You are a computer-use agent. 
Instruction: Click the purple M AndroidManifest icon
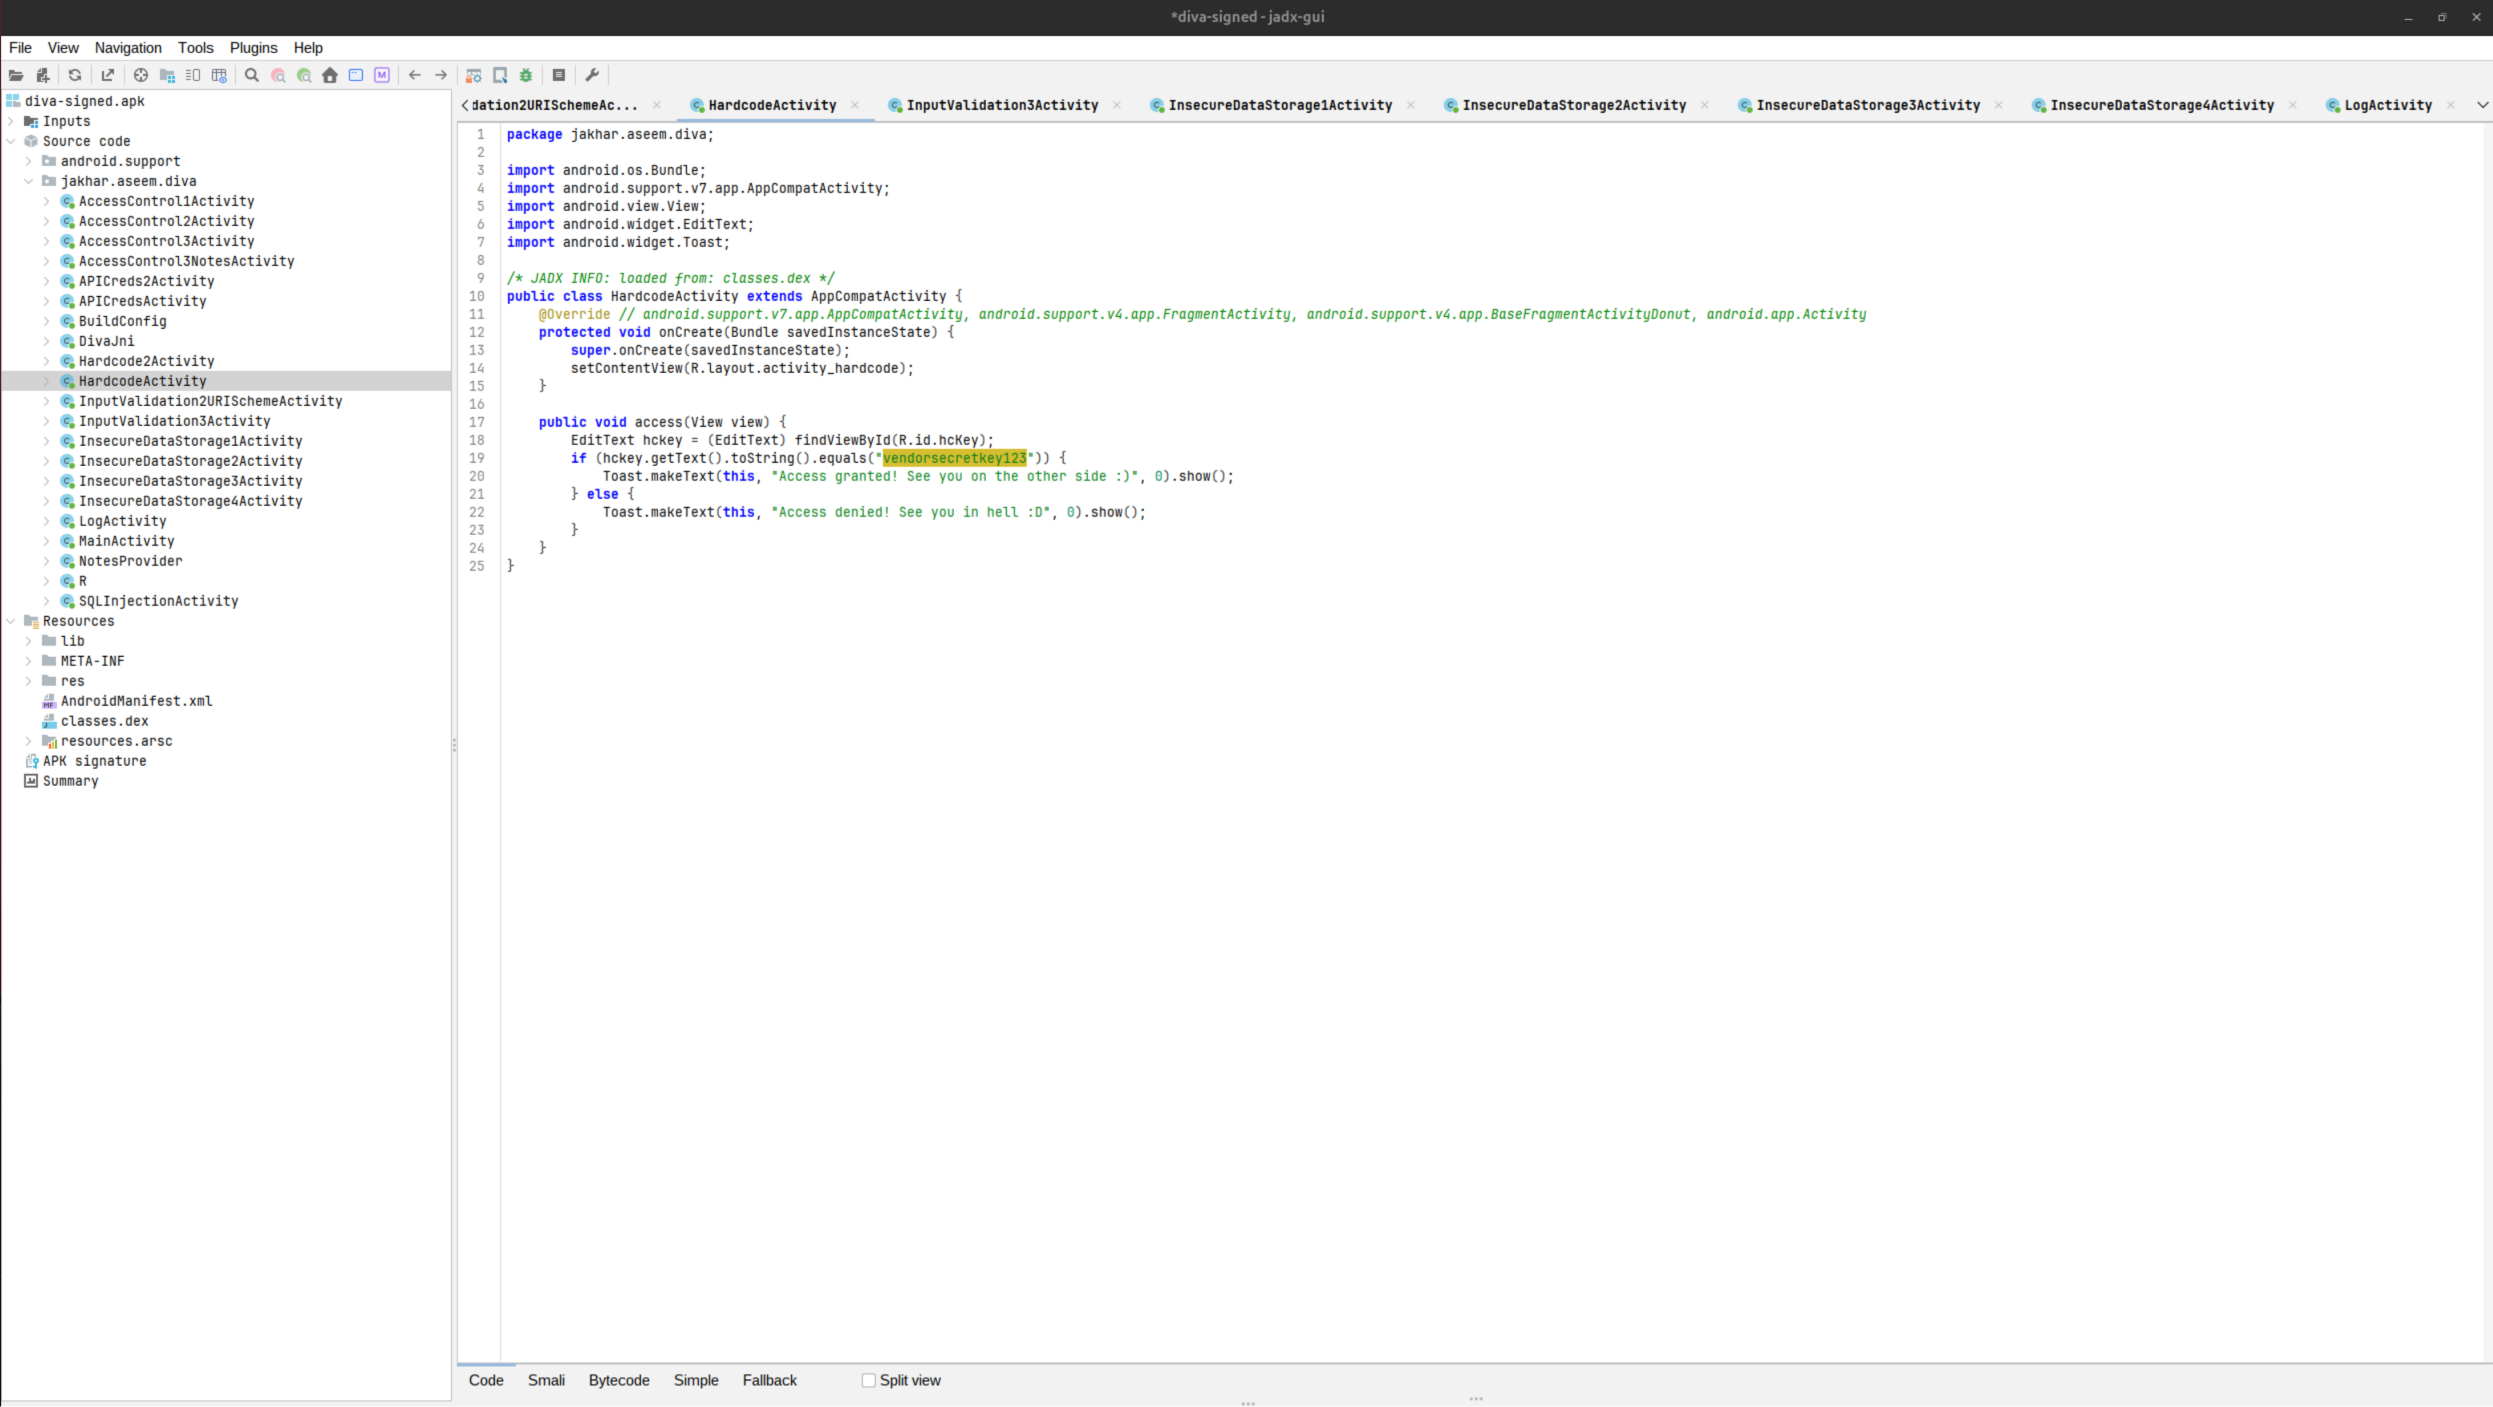(x=382, y=75)
